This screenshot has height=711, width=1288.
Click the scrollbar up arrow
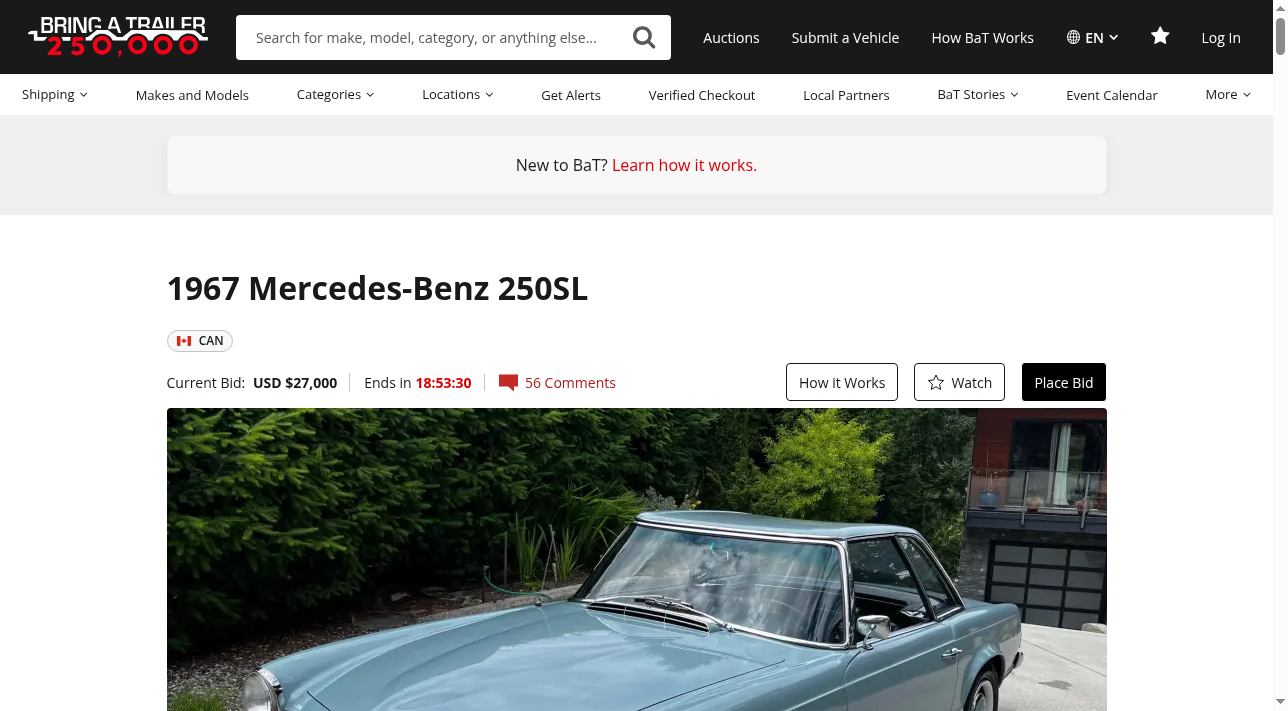point(1280,8)
